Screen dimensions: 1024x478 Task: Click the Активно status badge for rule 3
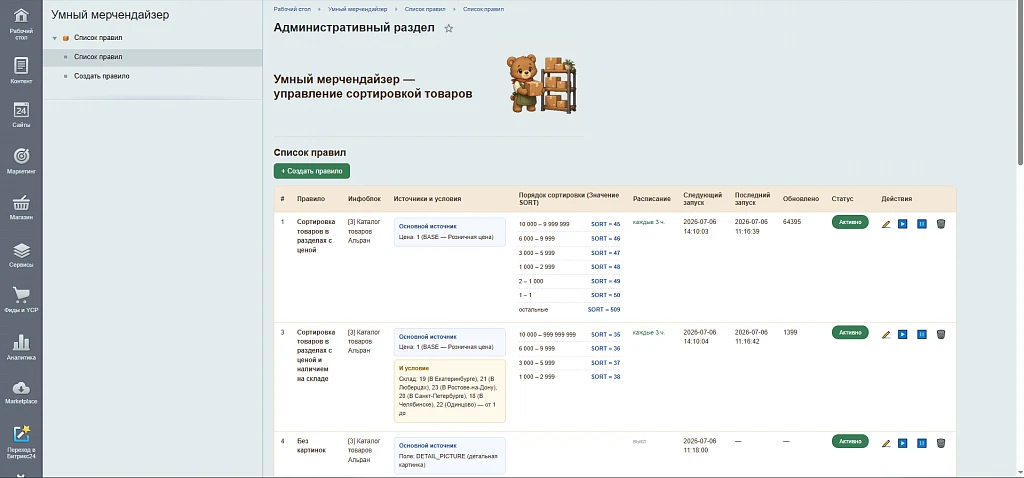[x=850, y=332]
